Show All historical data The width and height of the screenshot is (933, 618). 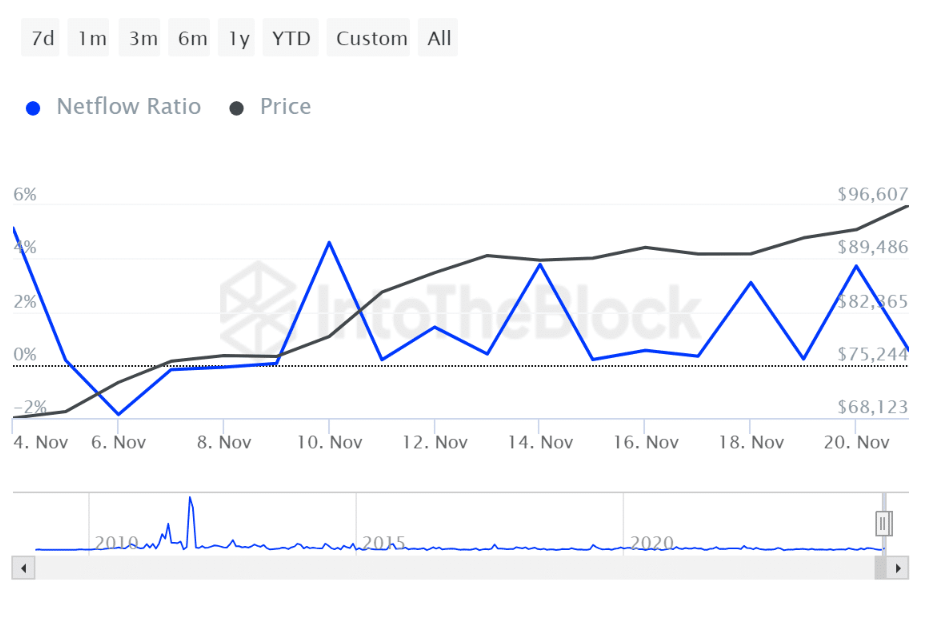pyautogui.click(x=439, y=39)
